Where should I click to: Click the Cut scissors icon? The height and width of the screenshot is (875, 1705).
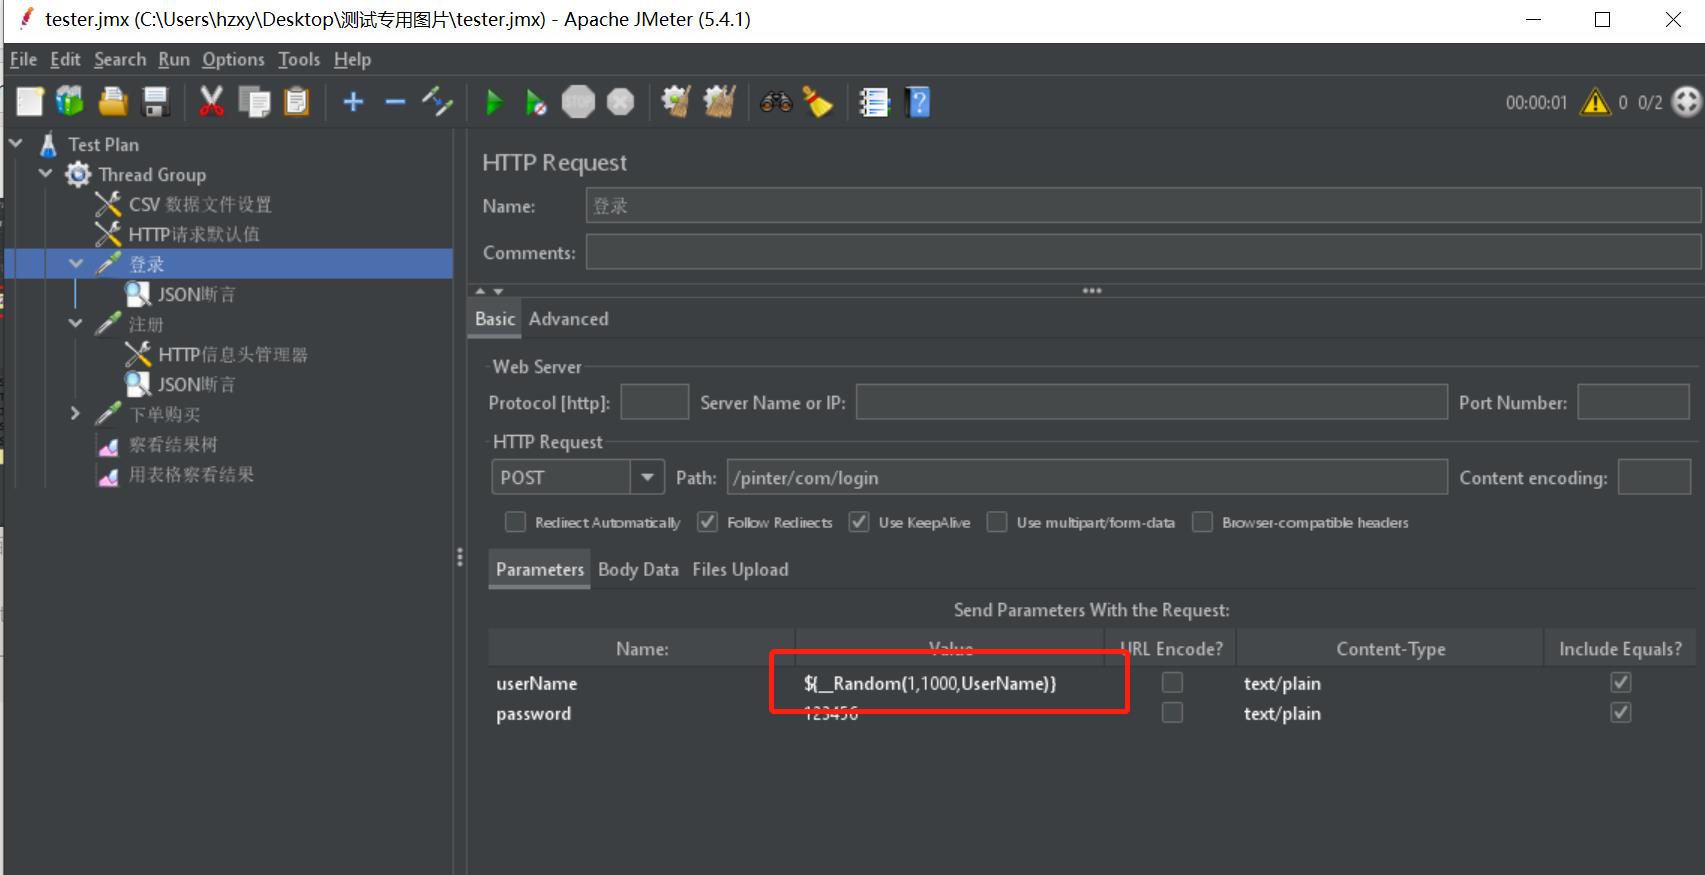pos(211,102)
